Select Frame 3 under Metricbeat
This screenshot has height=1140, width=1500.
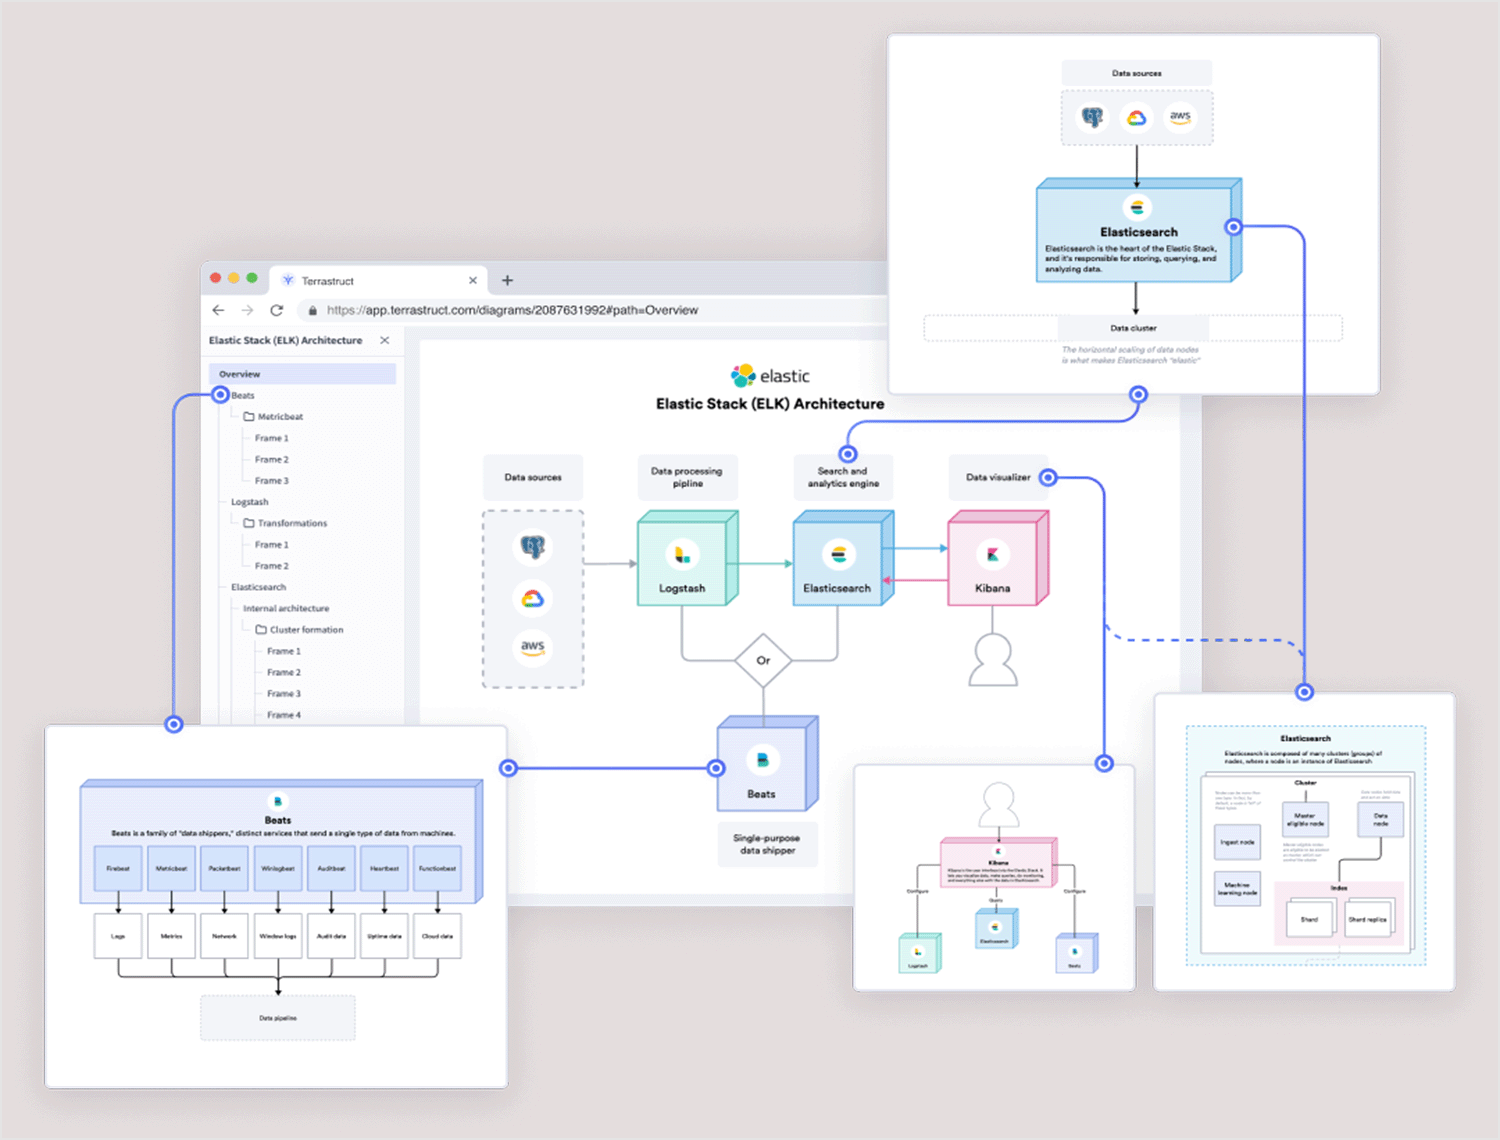point(271,481)
